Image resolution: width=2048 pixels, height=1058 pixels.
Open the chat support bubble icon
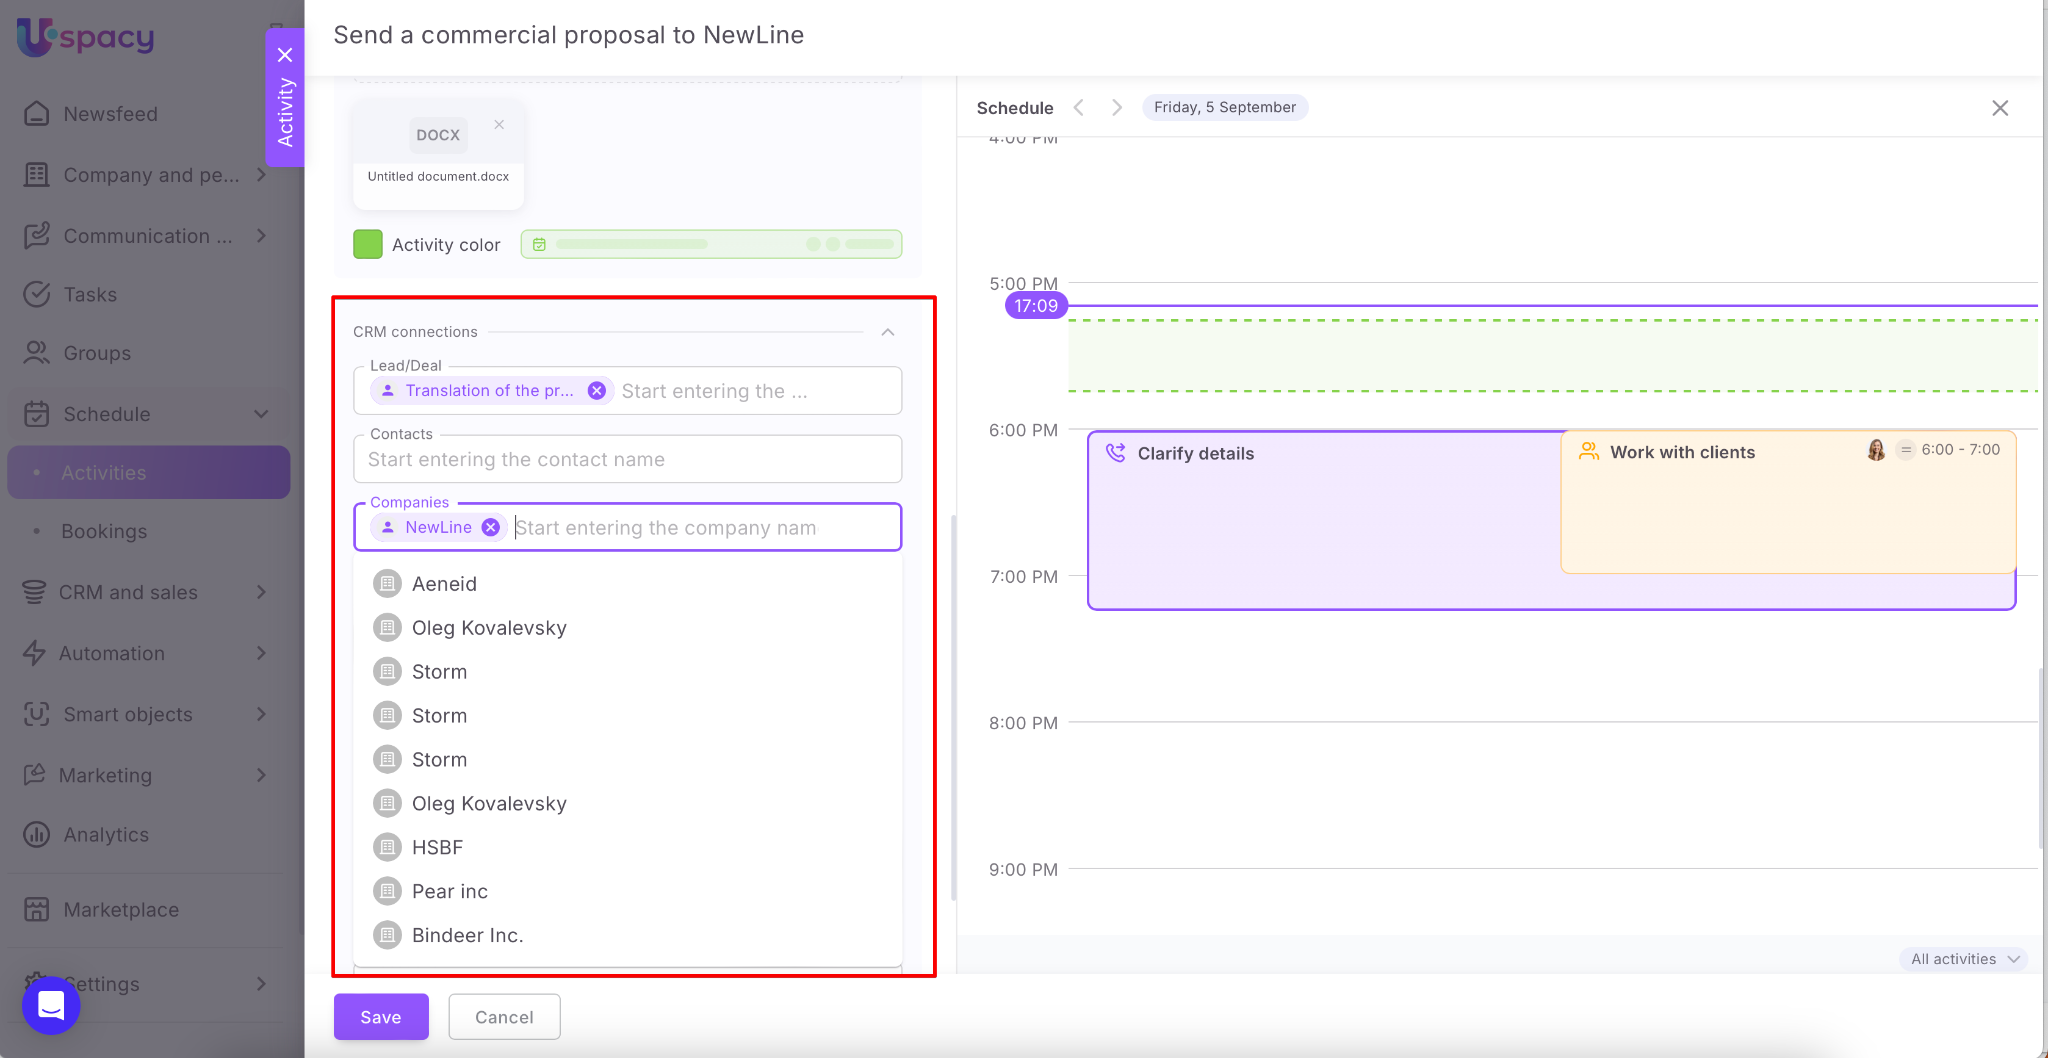click(51, 1005)
